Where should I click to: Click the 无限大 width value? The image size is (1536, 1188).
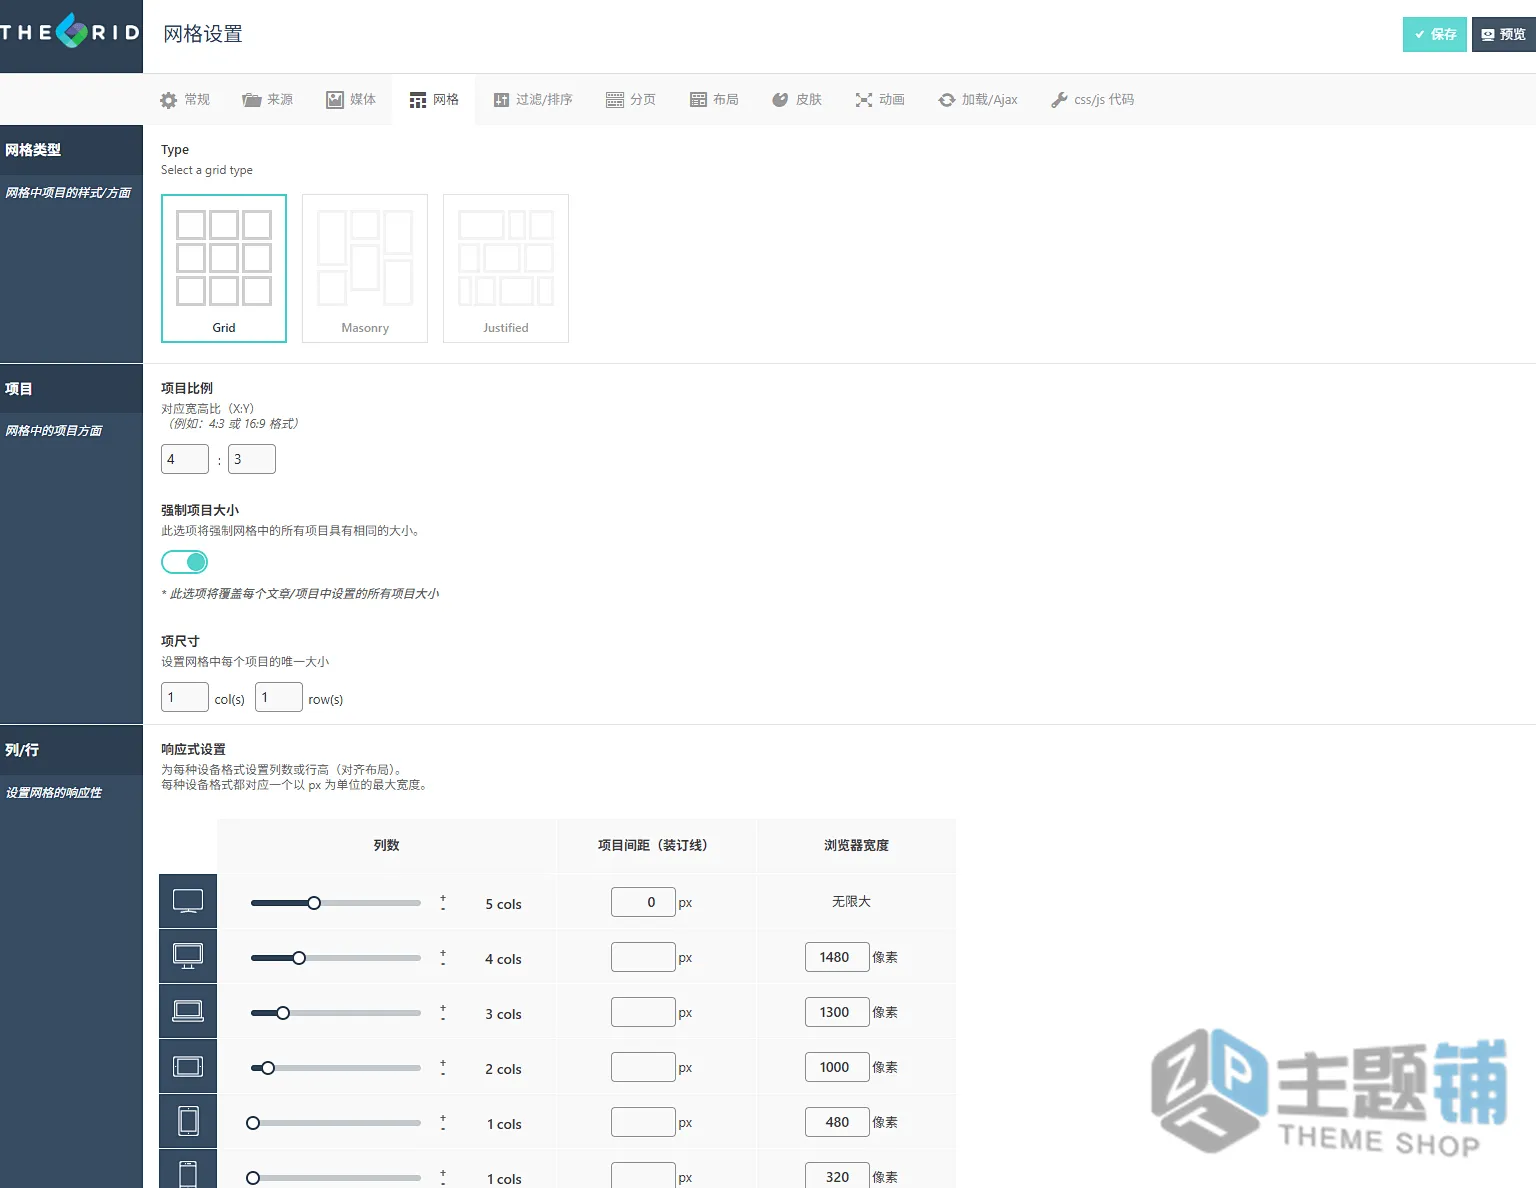point(851,902)
